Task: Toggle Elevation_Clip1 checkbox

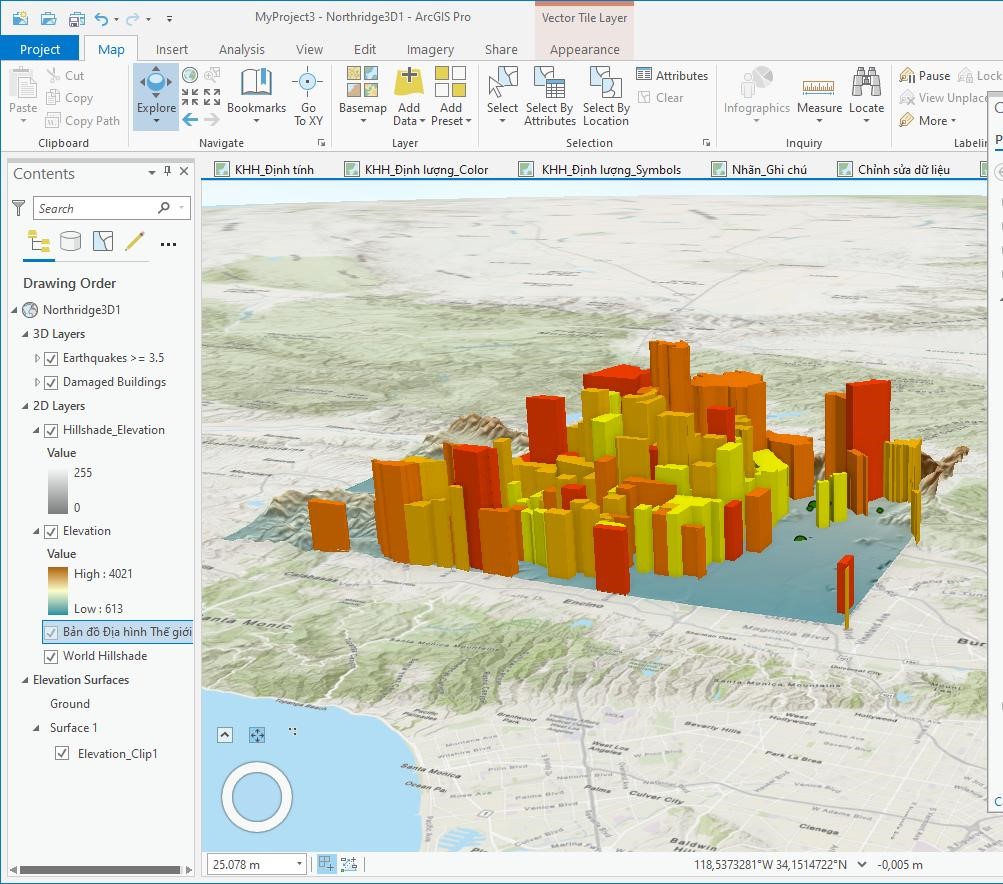Action: point(62,754)
